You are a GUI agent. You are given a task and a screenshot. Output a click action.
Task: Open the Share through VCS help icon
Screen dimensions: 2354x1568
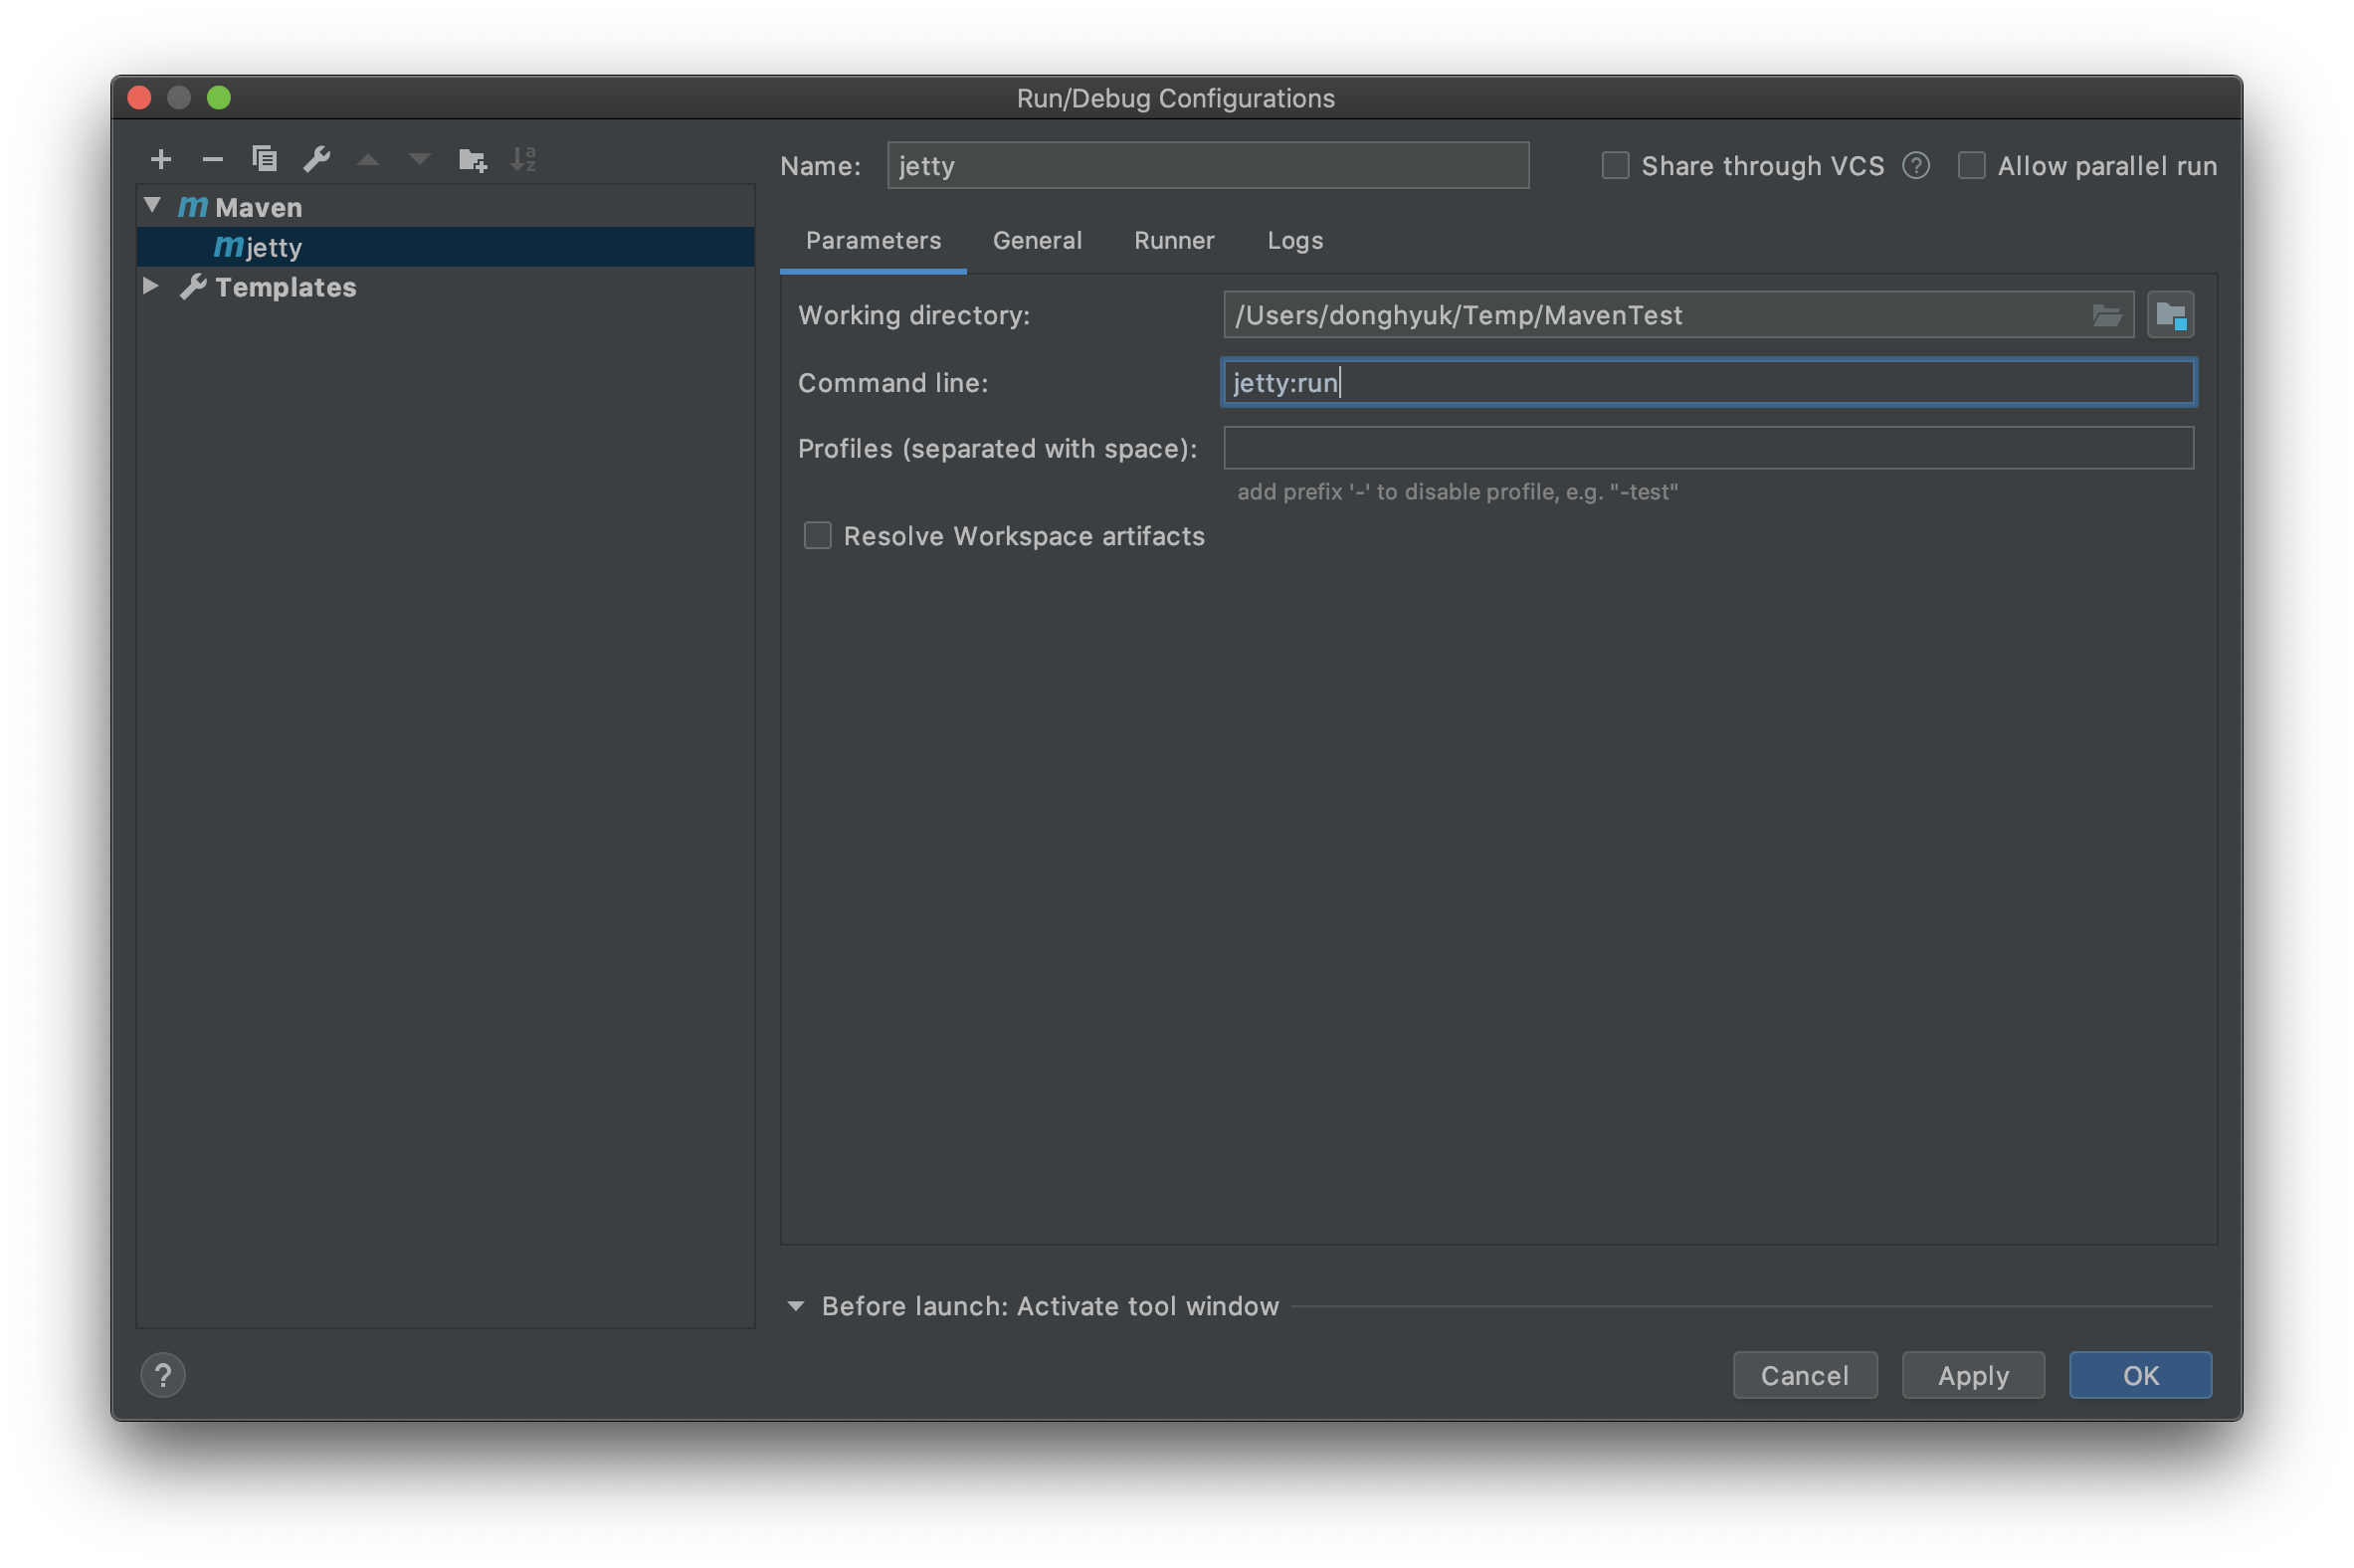[1916, 166]
